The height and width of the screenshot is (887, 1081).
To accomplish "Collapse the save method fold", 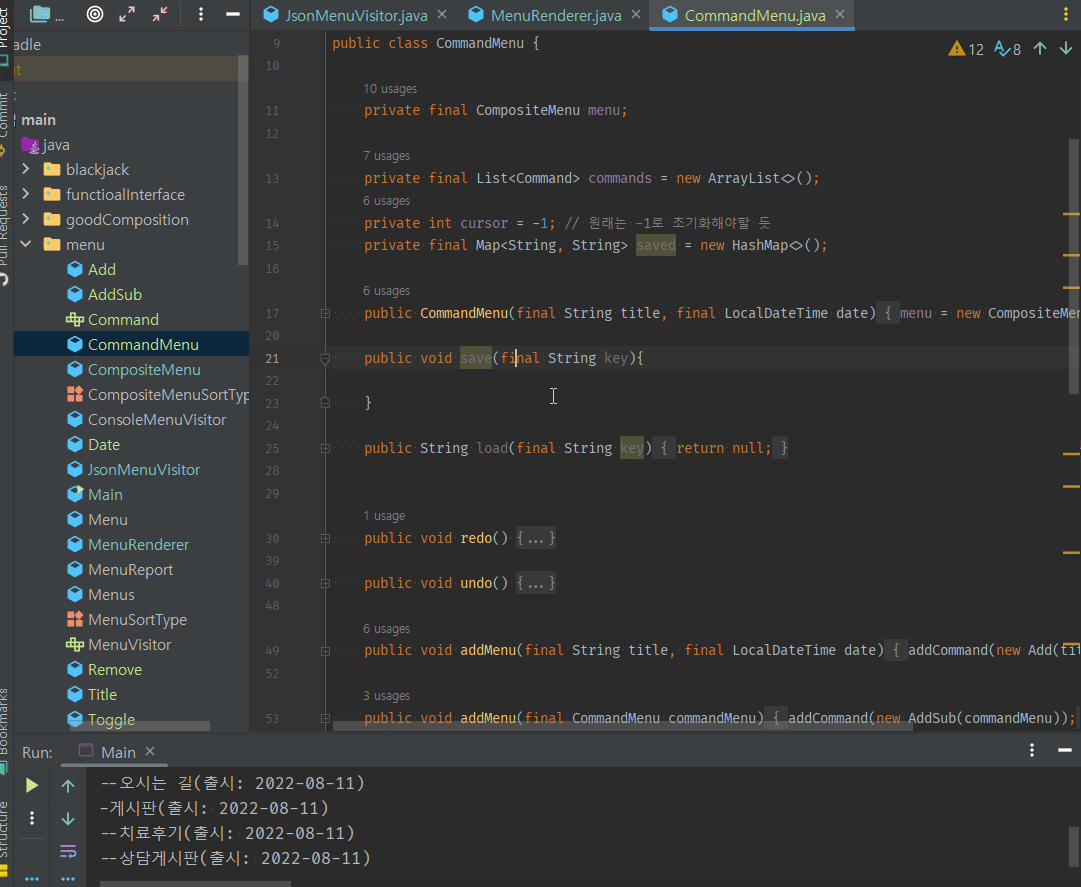I will coord(325,358).
